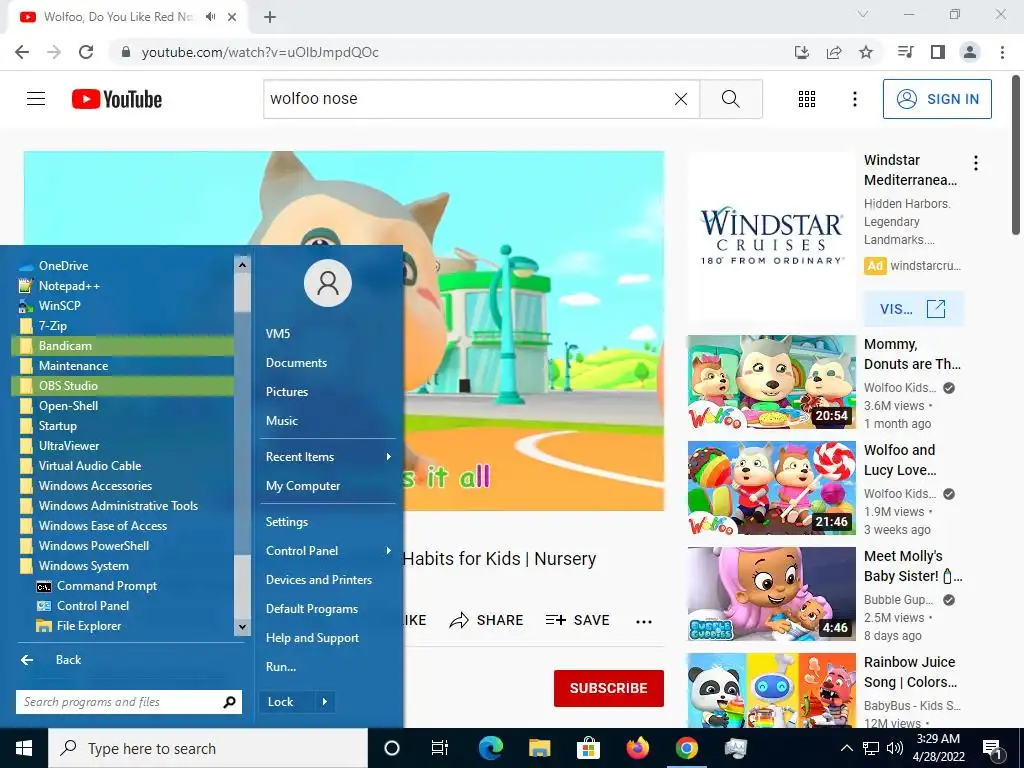Toggle Chrome side panel

pyautogui.click(x=938, y=52)
